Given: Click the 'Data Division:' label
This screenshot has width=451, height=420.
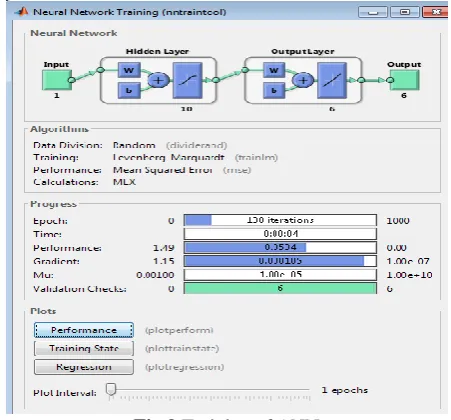Looking at the screenshot, I should 68,145.
